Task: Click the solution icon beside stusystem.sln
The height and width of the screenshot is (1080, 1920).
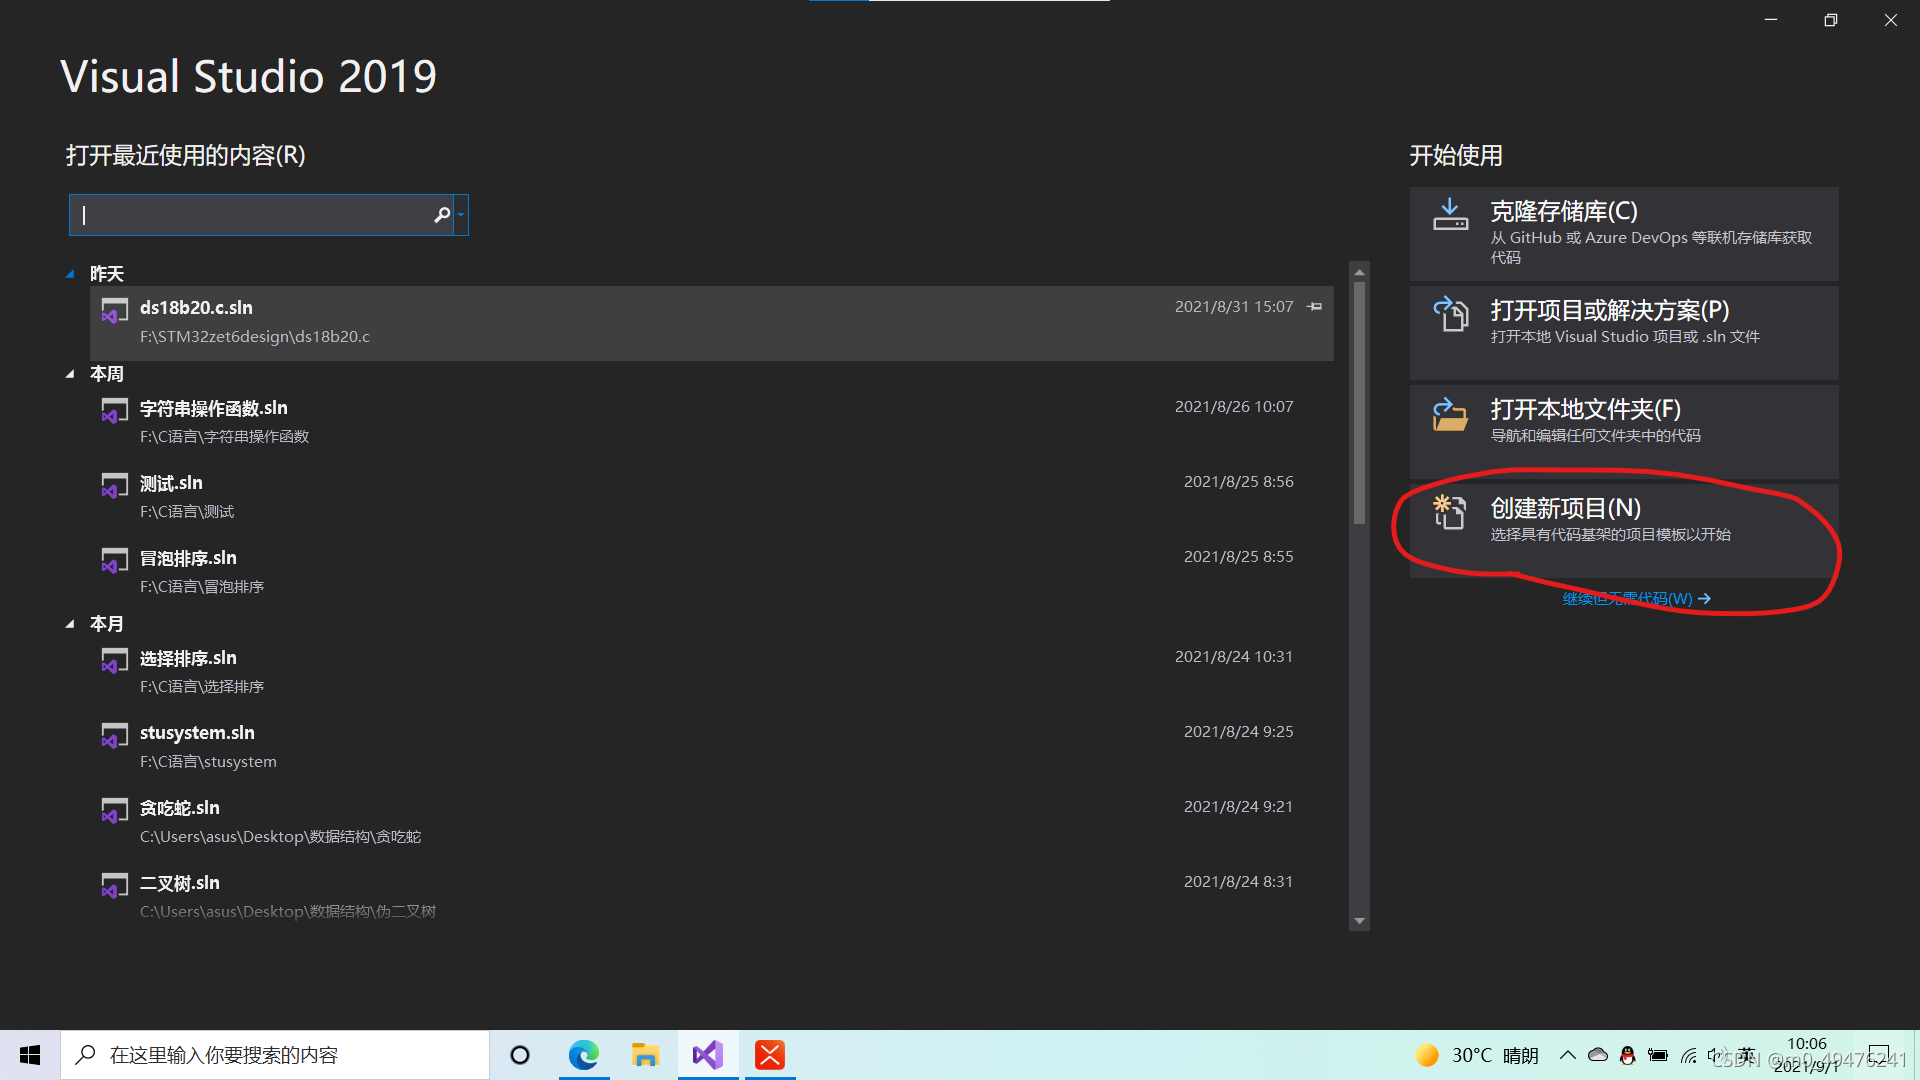Action: pyautogui.click(x=114, y=735)
